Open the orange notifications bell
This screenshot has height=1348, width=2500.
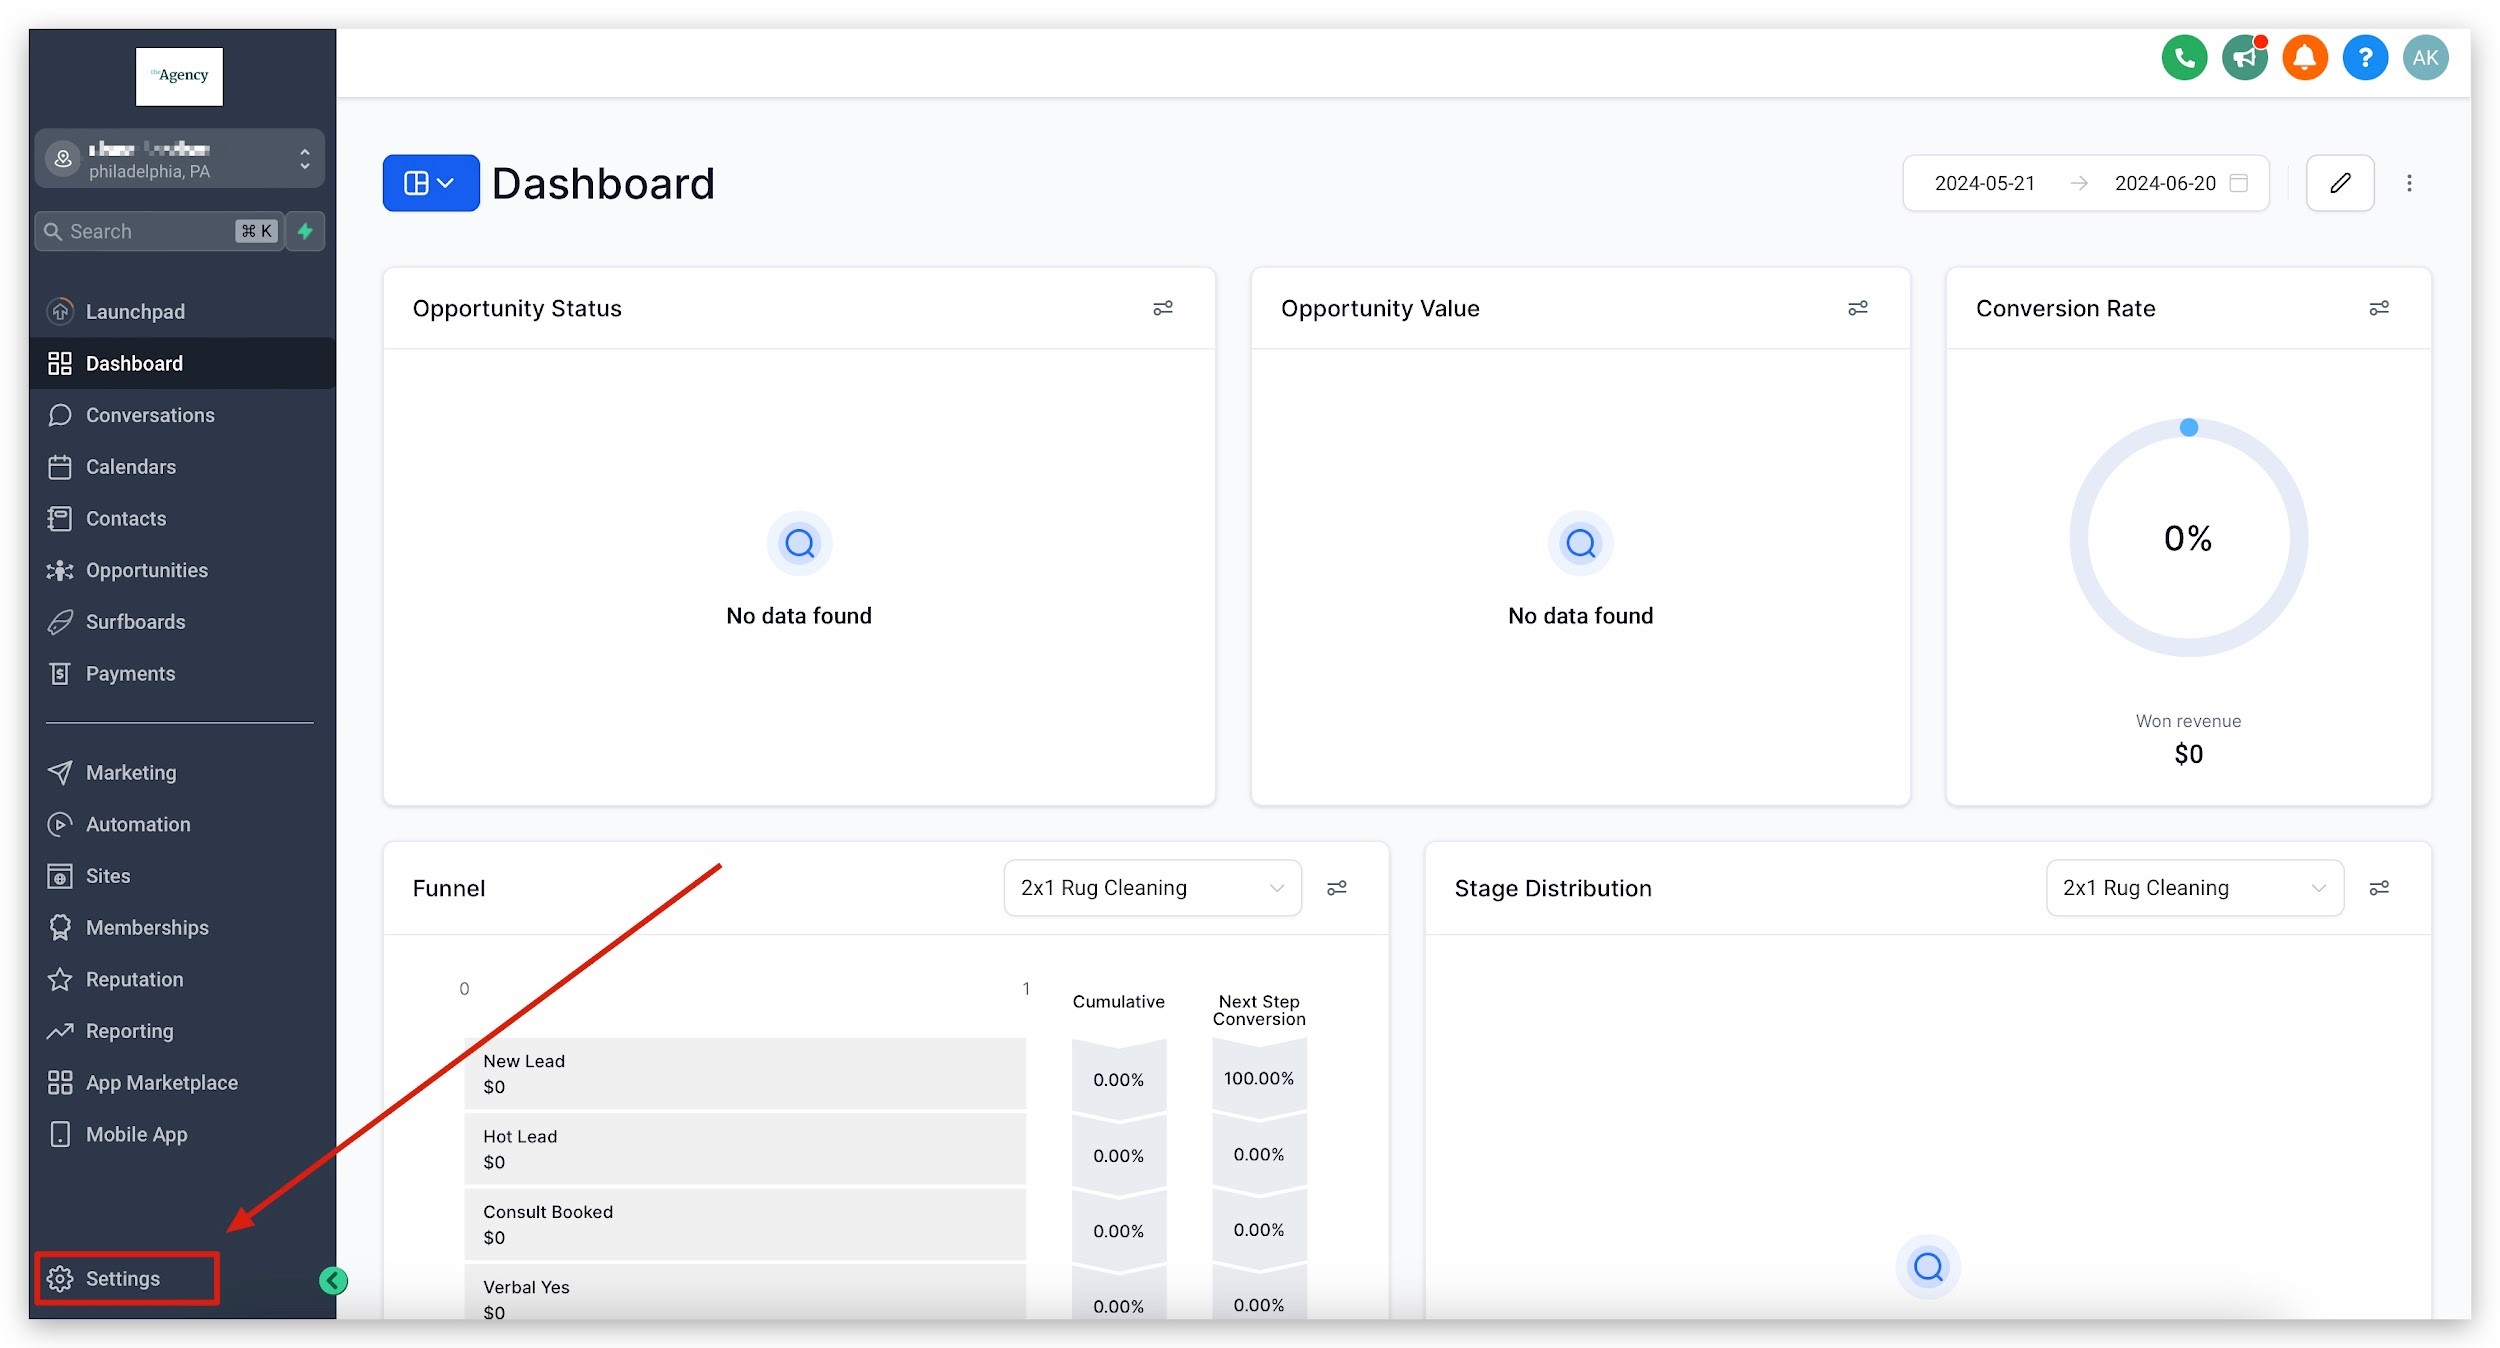[x=2304, y=58]
